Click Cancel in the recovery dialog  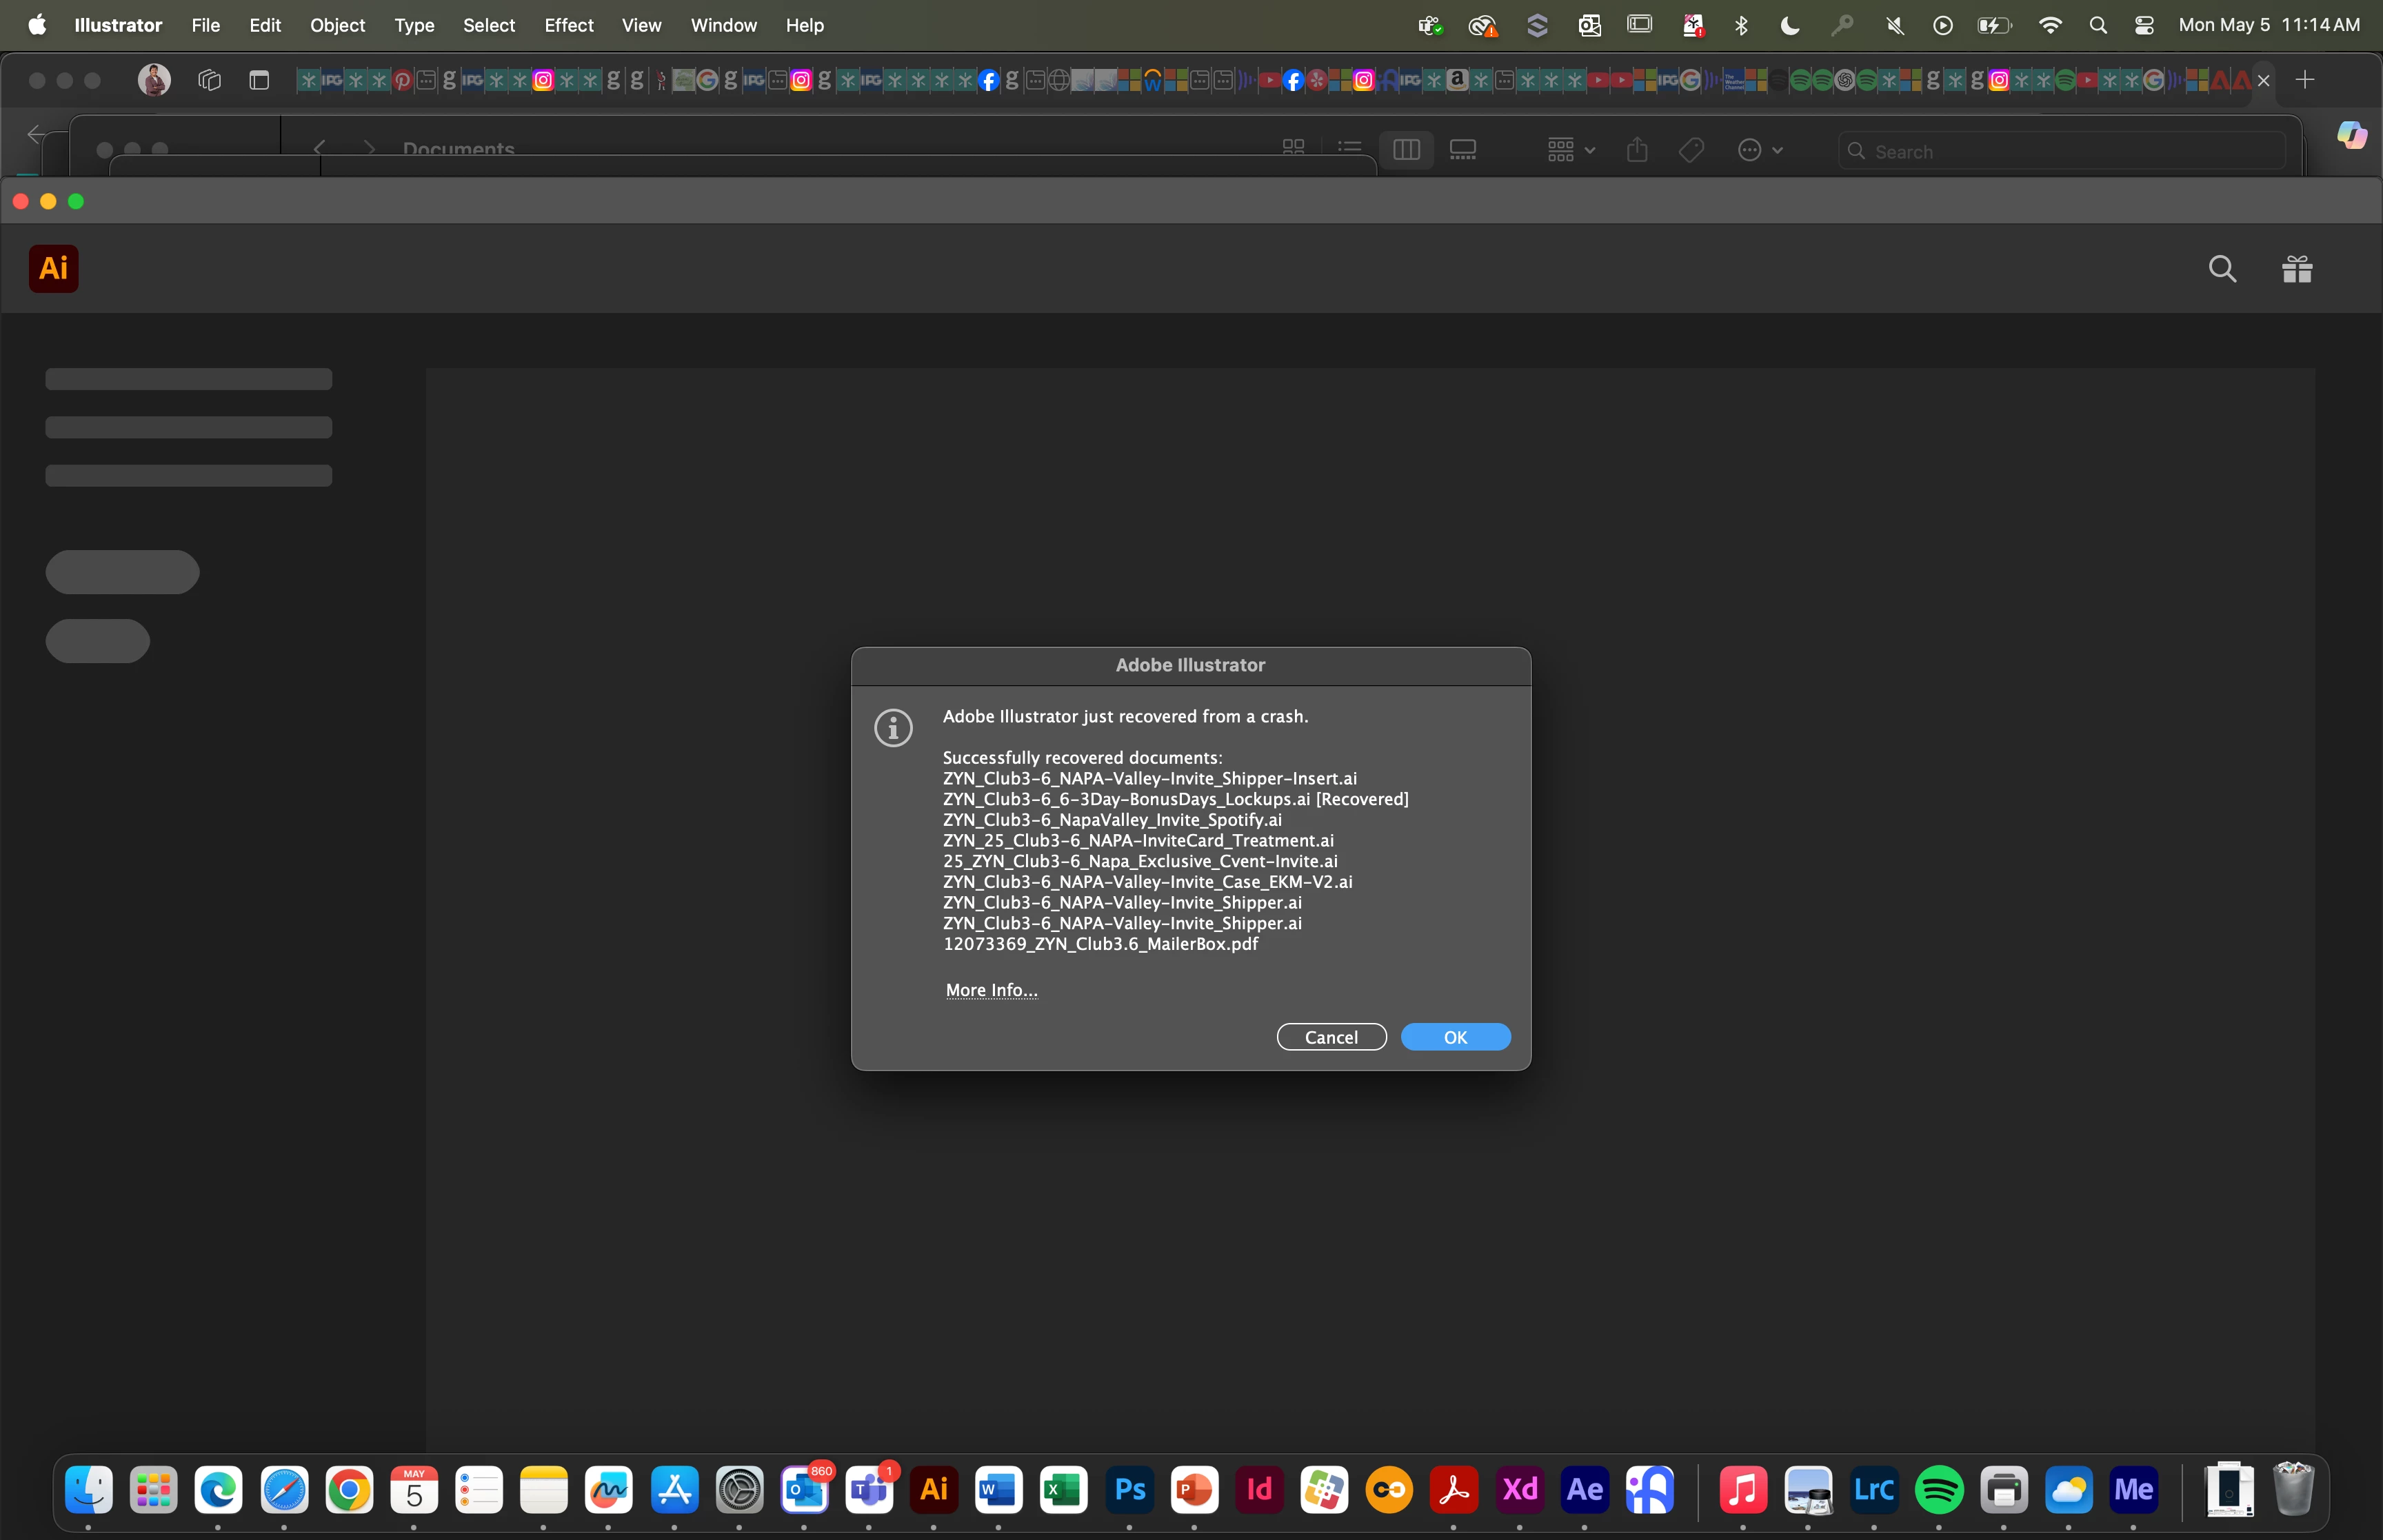point(1331,1037)
